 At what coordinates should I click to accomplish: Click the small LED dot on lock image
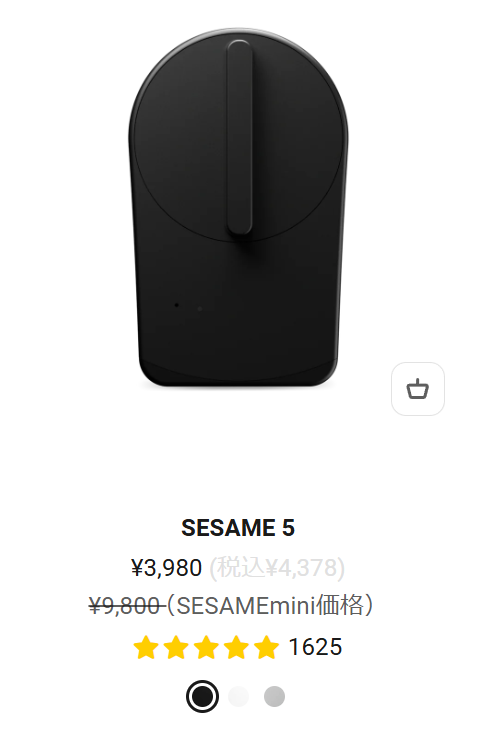tap(176, 305)
